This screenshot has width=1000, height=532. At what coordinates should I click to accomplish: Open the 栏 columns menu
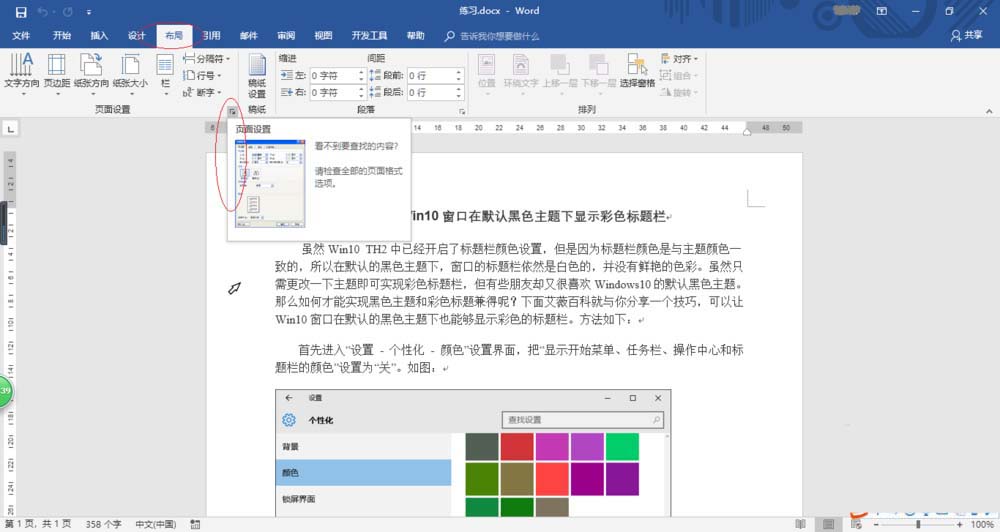pos(165,74)
